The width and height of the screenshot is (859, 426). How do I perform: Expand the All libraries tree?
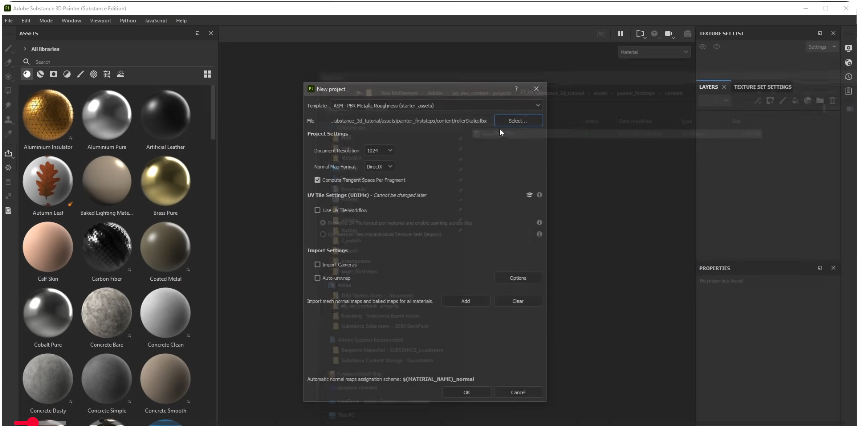point(25,49)
